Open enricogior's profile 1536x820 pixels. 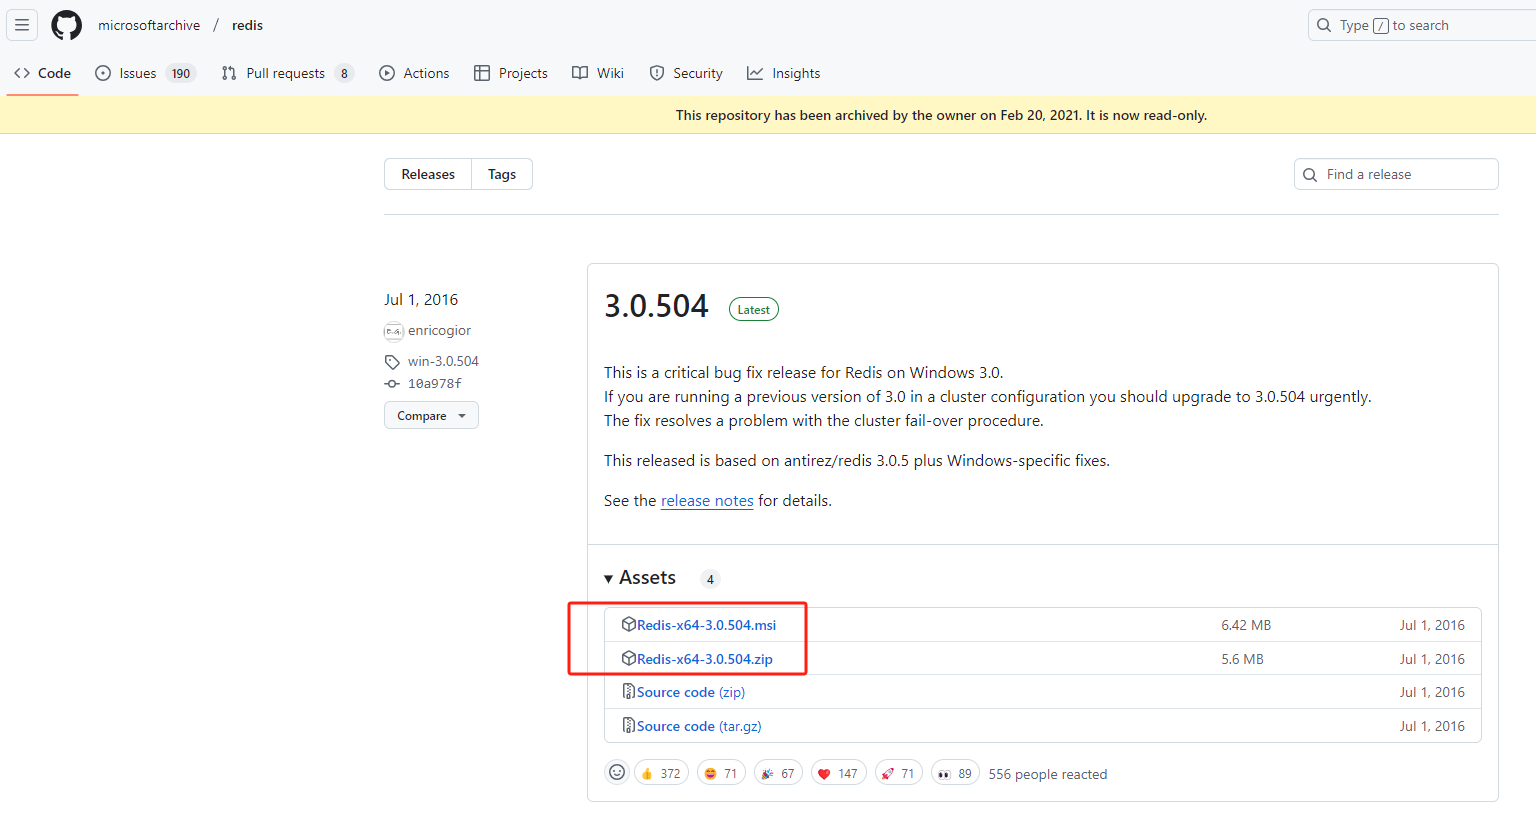[x=439, y=330]
